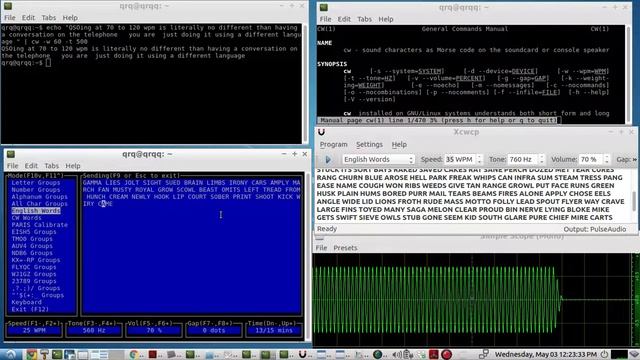Open Edit menu of the cwcp terminal

31,166
